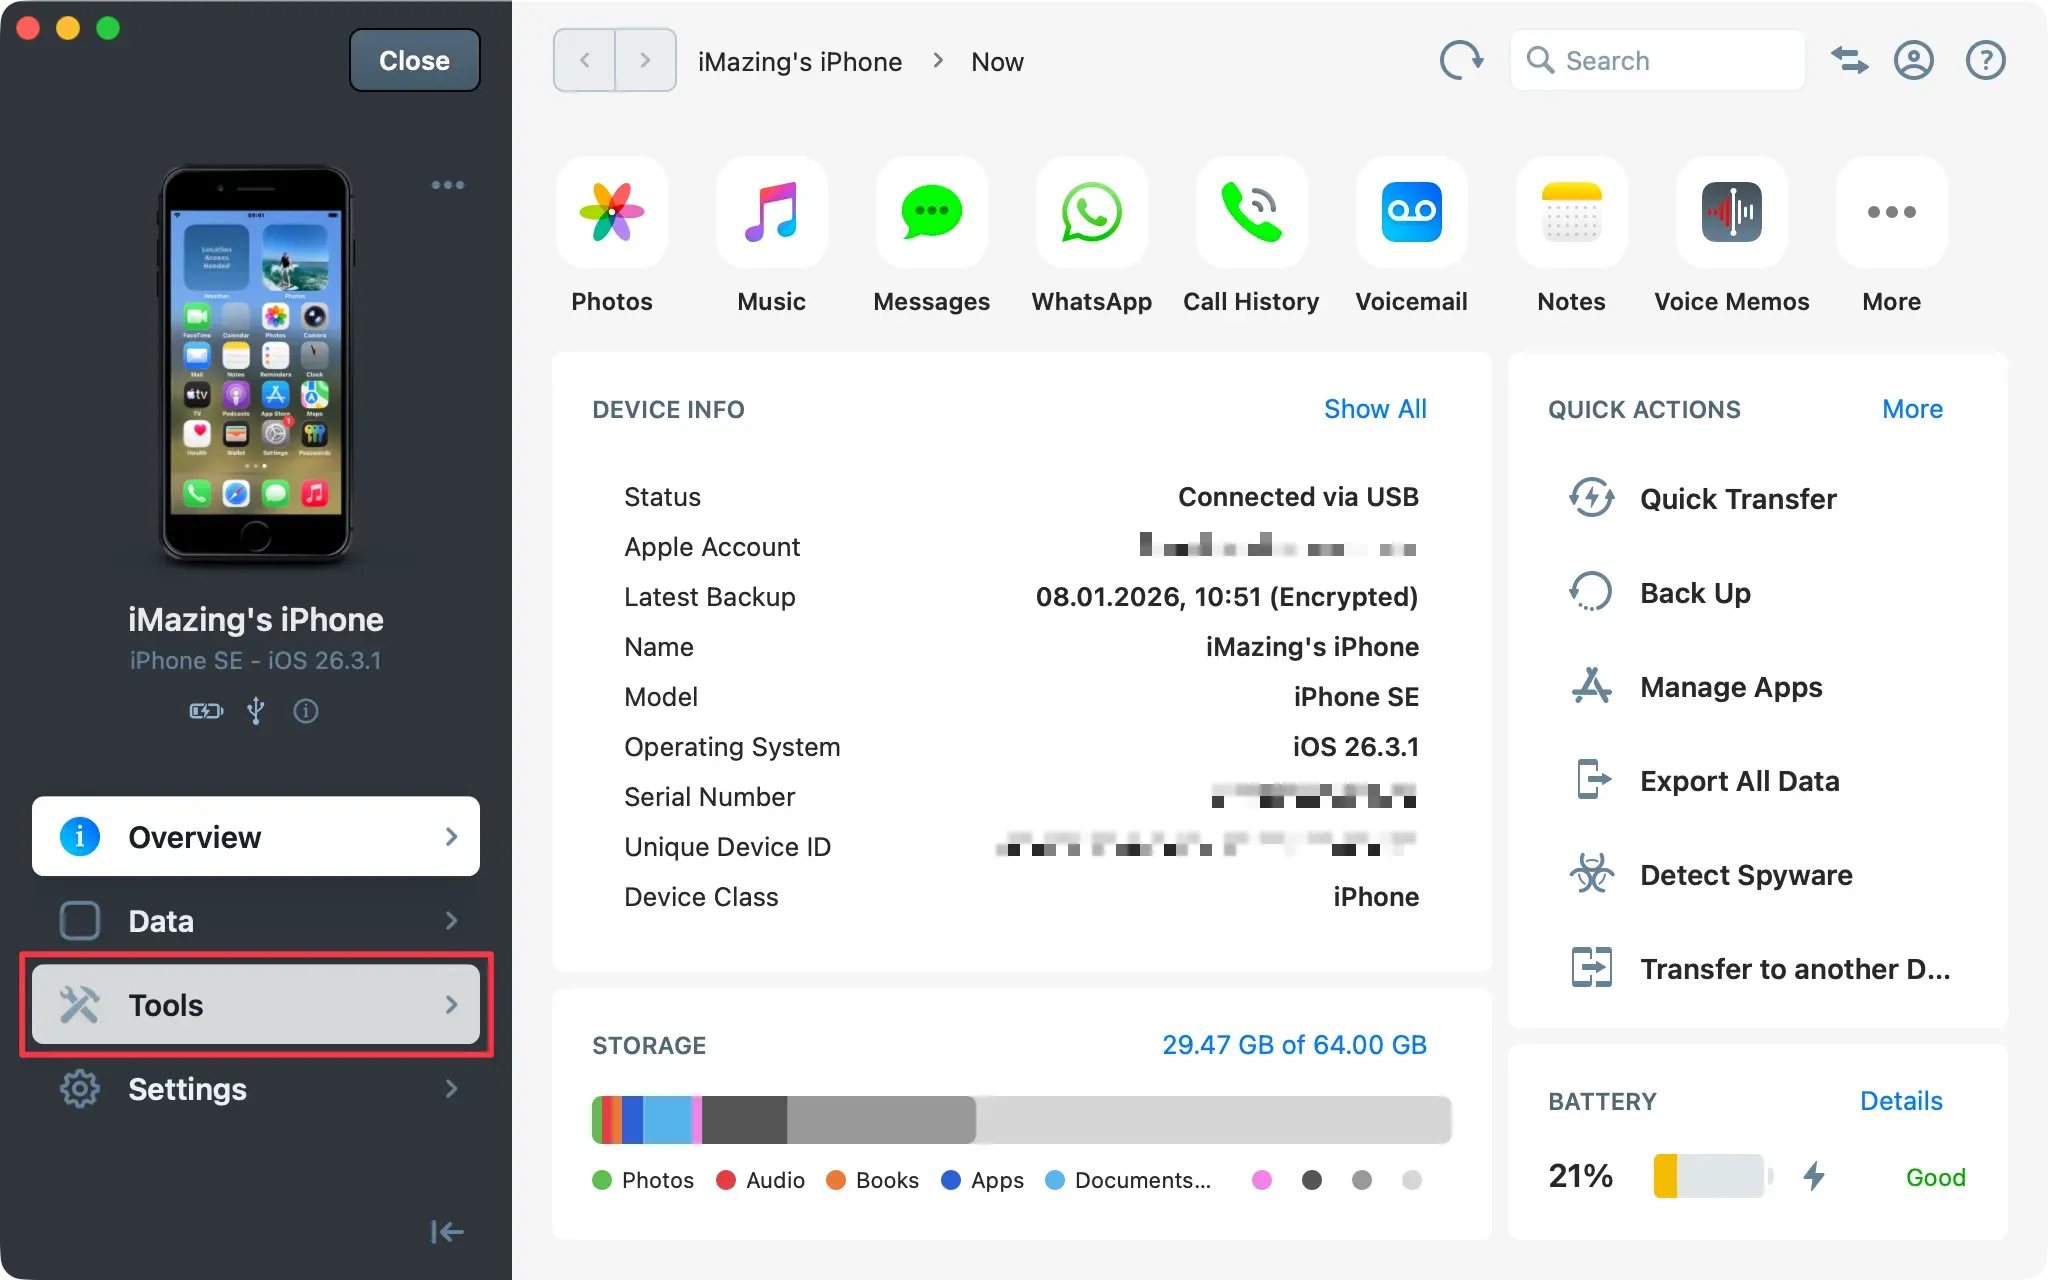This screenshot has width=2048, height=1280.
Task: Select the Data sidebar item
Action: click(256, 920)
